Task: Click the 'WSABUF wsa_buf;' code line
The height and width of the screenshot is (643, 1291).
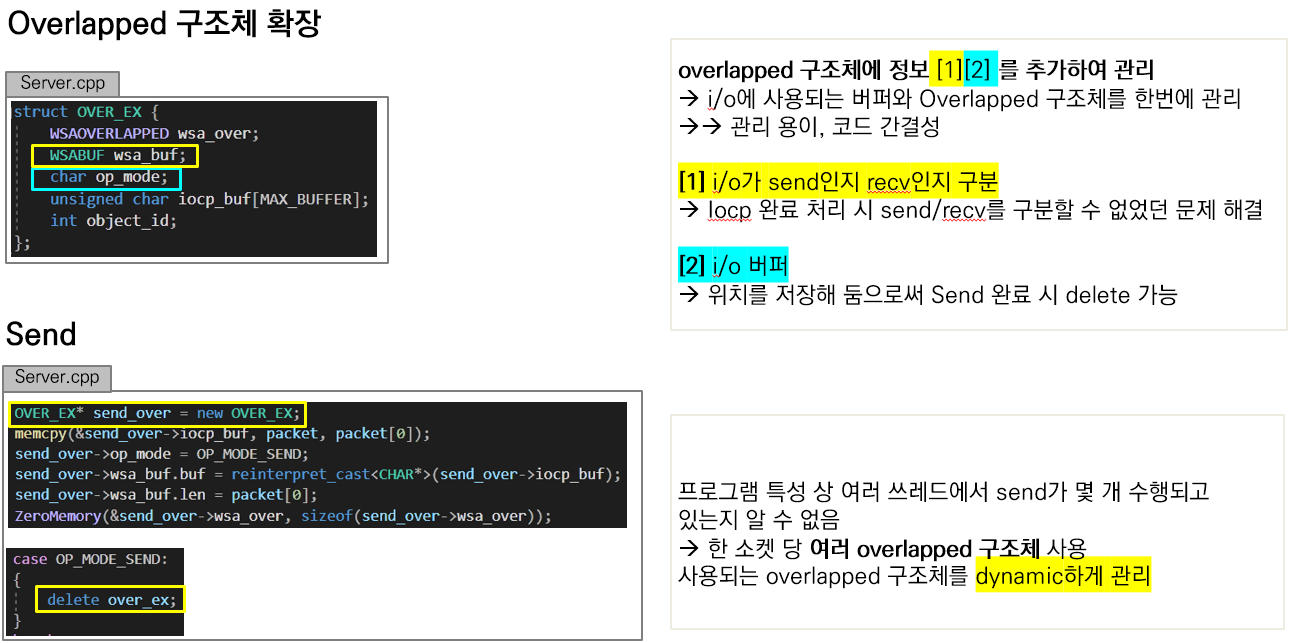Action: (x=116, y=156)
